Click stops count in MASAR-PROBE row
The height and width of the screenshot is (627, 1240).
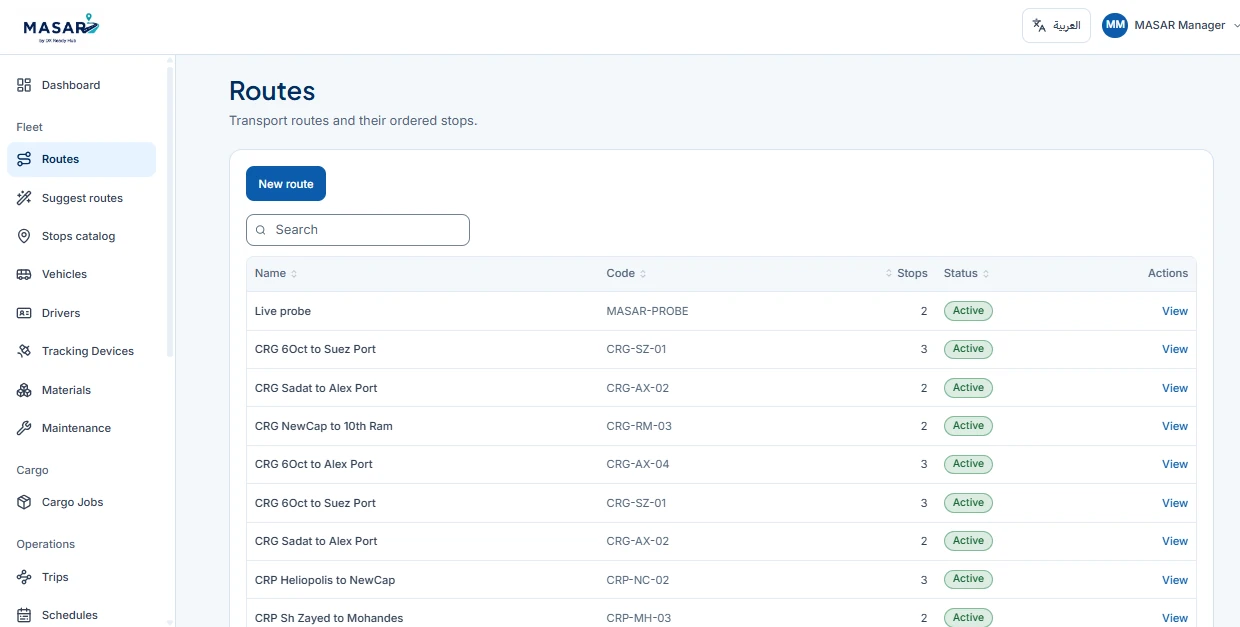point(924,311)
